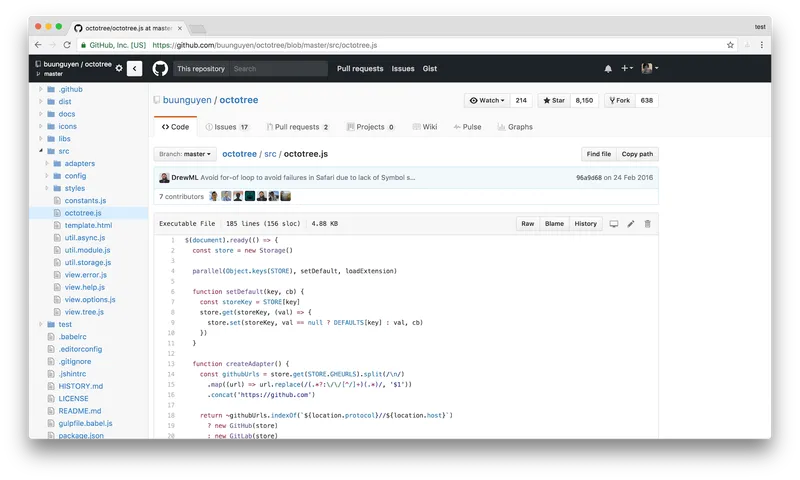
Task: Open the notifications bell
Action: pyautogui.click(x=608, y=68)
